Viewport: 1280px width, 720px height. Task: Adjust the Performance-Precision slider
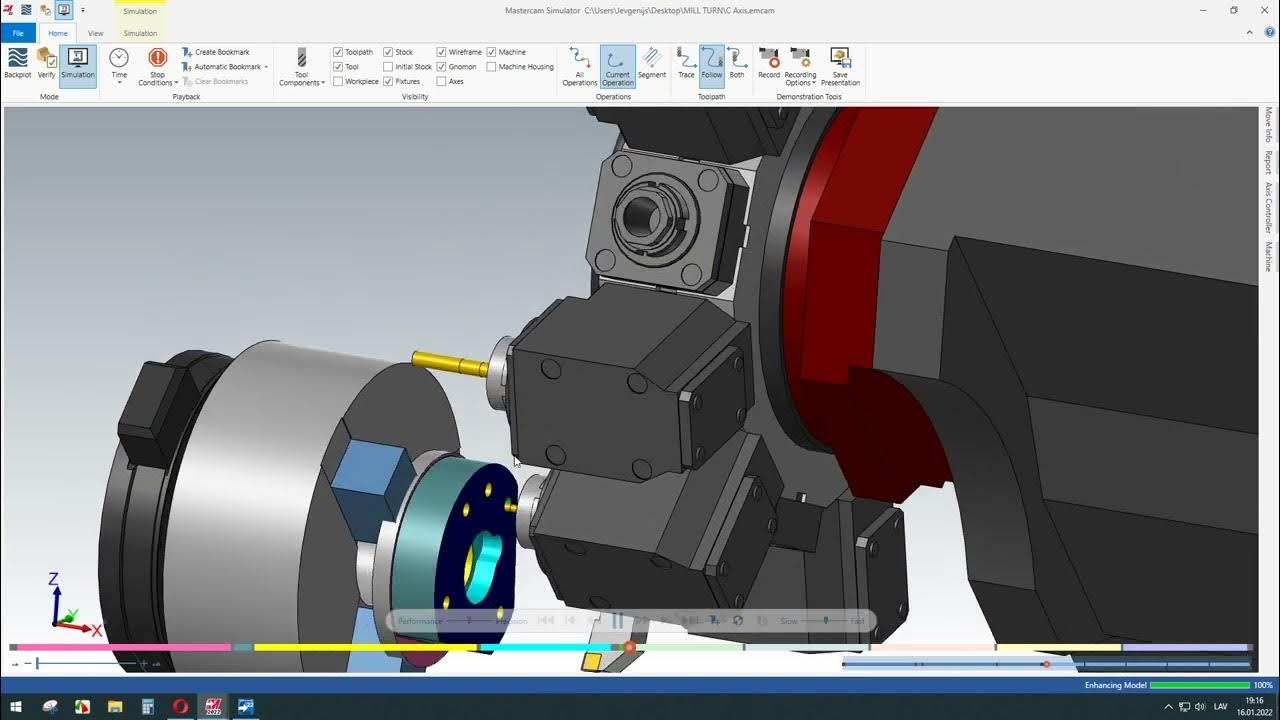(469, 621)
